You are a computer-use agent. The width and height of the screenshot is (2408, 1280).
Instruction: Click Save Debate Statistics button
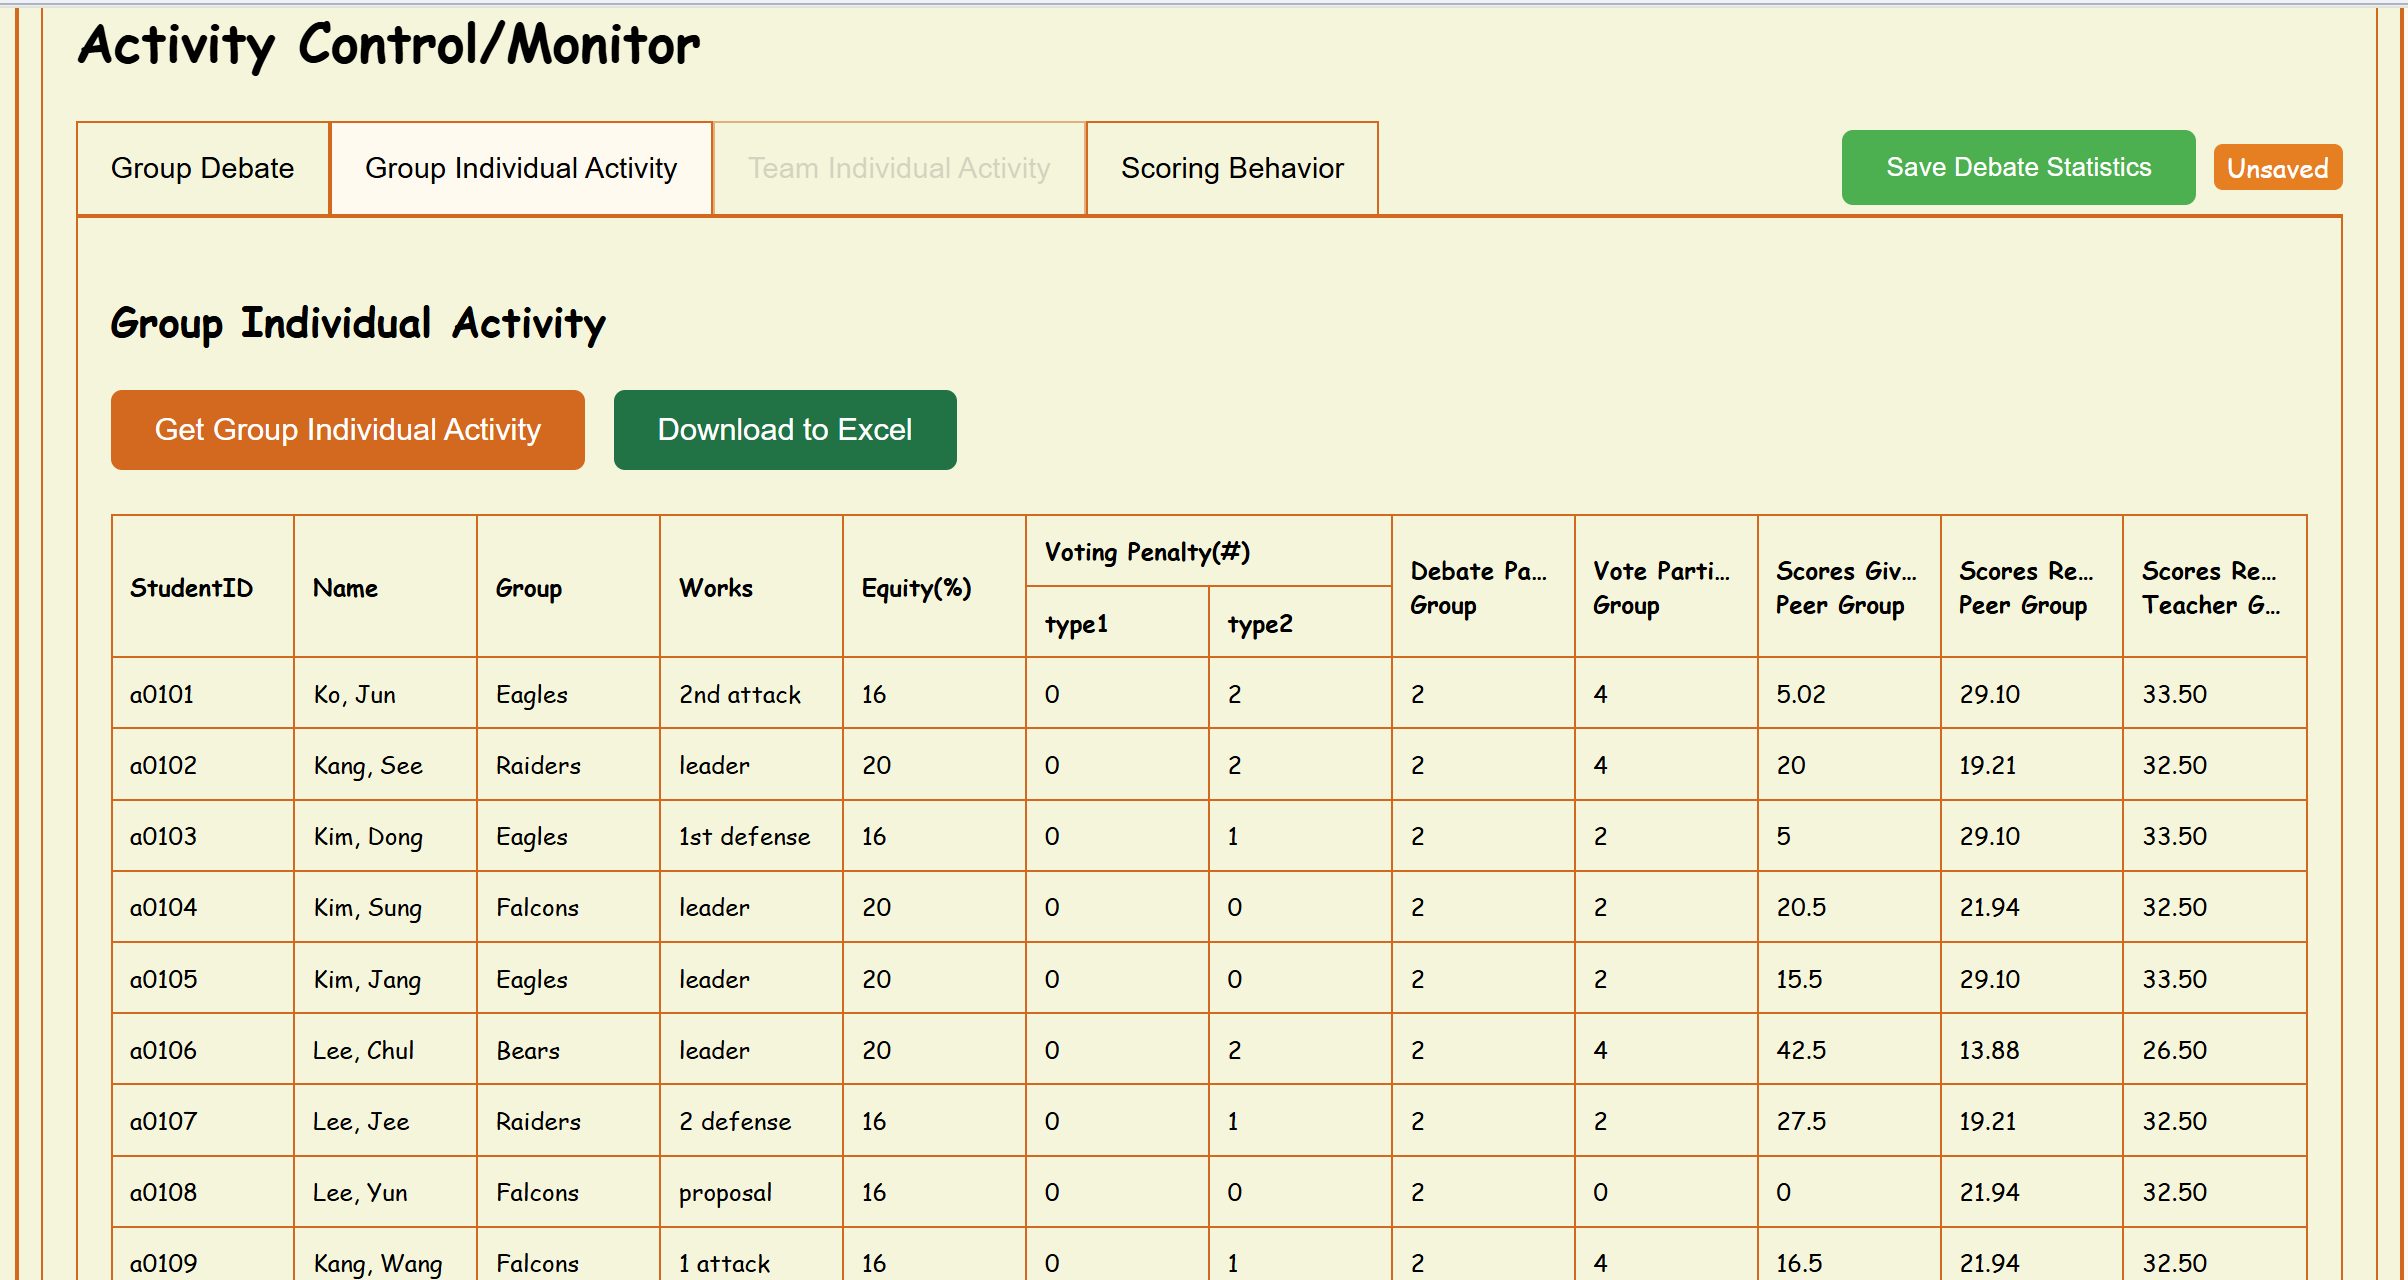coord(2018,167)
